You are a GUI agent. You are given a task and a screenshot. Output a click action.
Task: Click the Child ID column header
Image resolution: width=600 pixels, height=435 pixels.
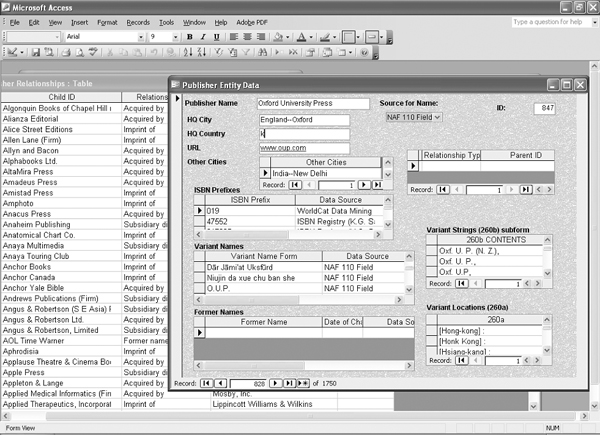click(60, 97)
